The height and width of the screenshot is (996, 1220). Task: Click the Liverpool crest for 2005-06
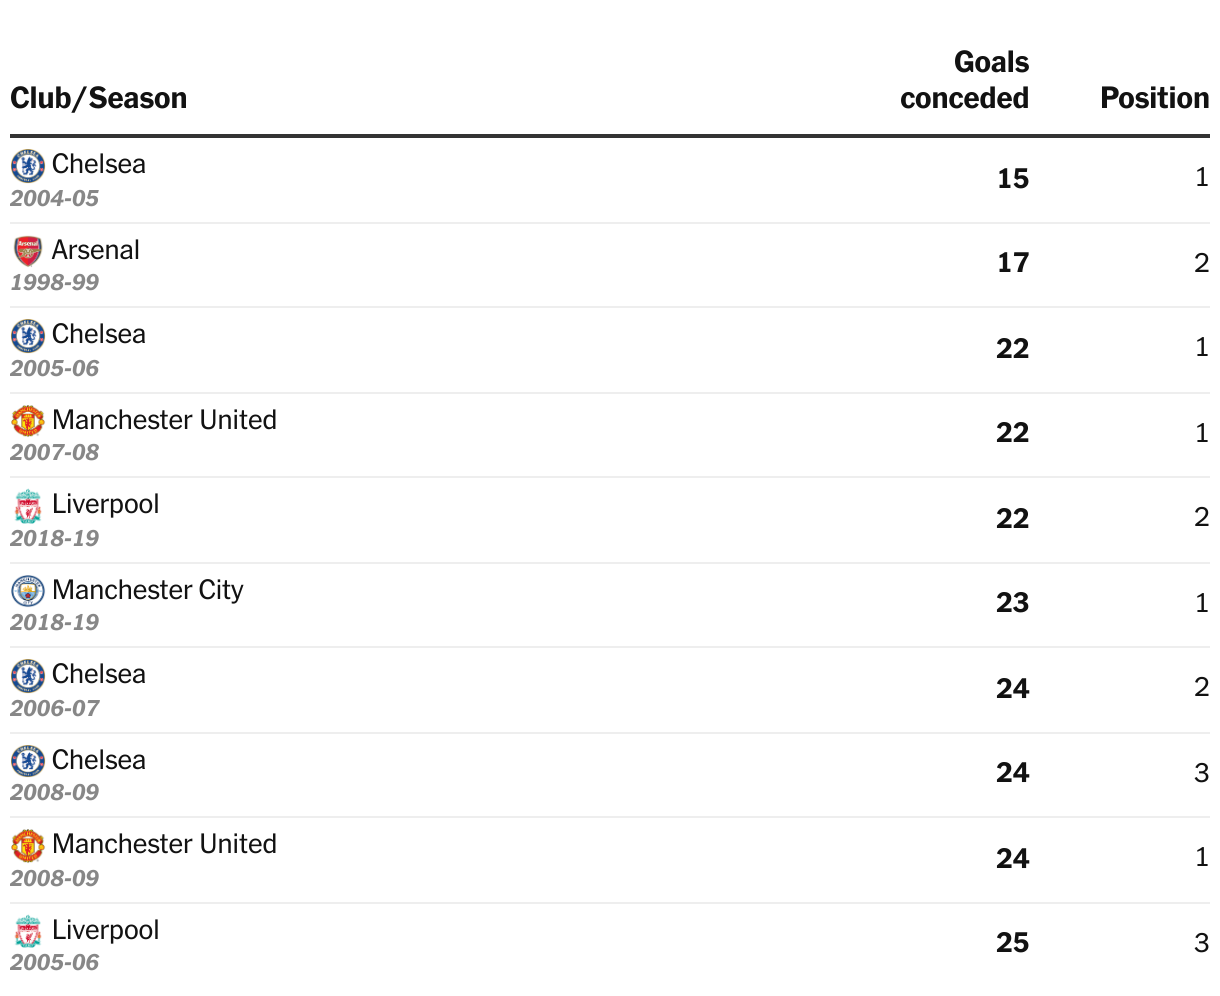click(x=27, y=931)
